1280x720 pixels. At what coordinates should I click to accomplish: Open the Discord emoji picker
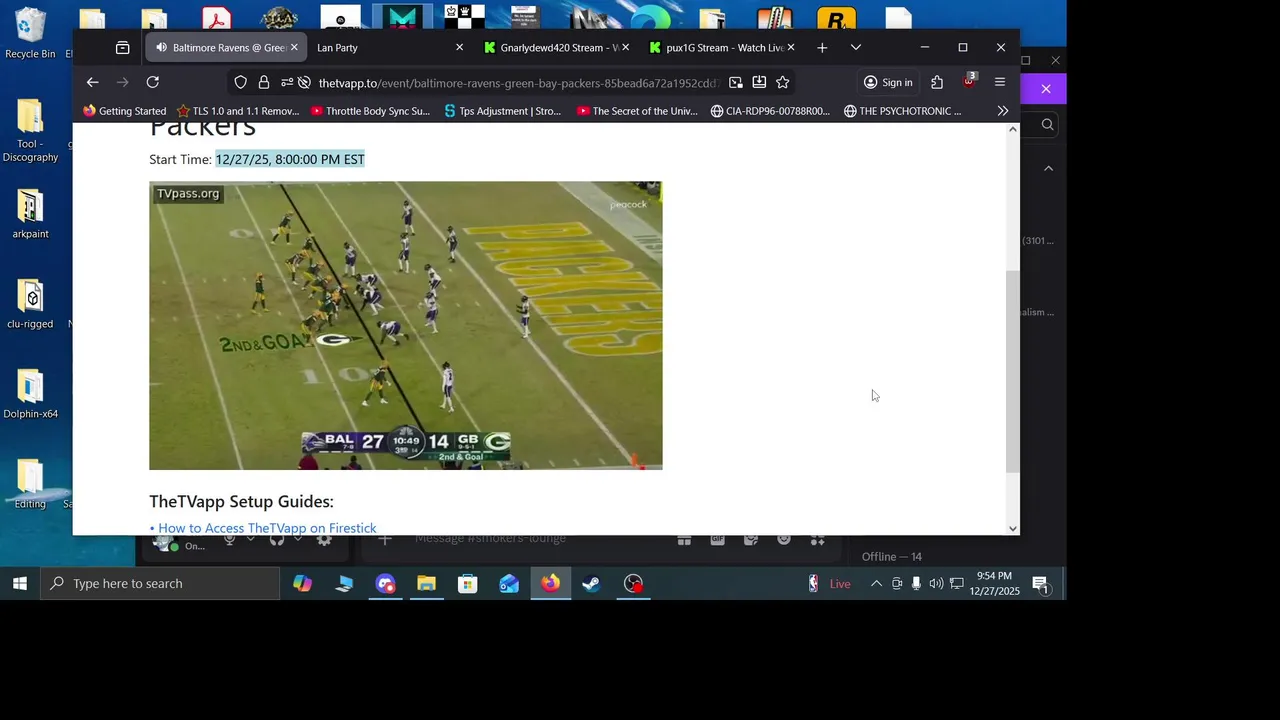pyautogui.click(x=784, y=540)
